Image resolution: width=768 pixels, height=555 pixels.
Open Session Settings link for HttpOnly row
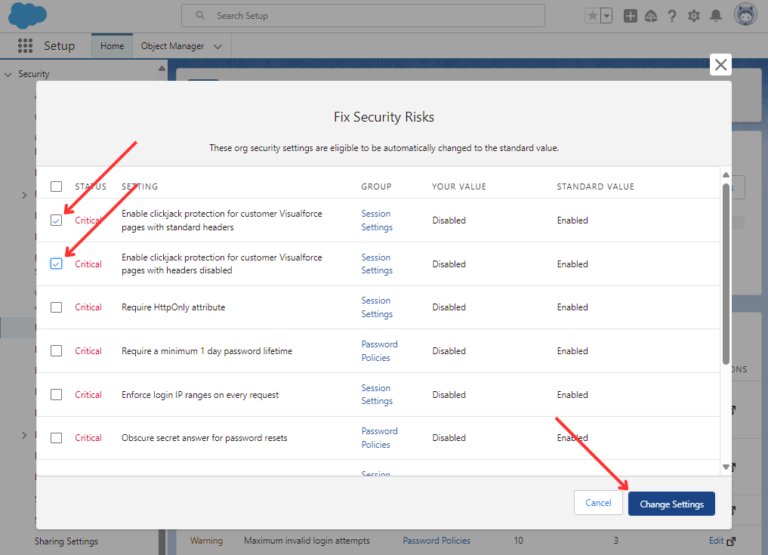pyautogui.click(x=377, y=307)
